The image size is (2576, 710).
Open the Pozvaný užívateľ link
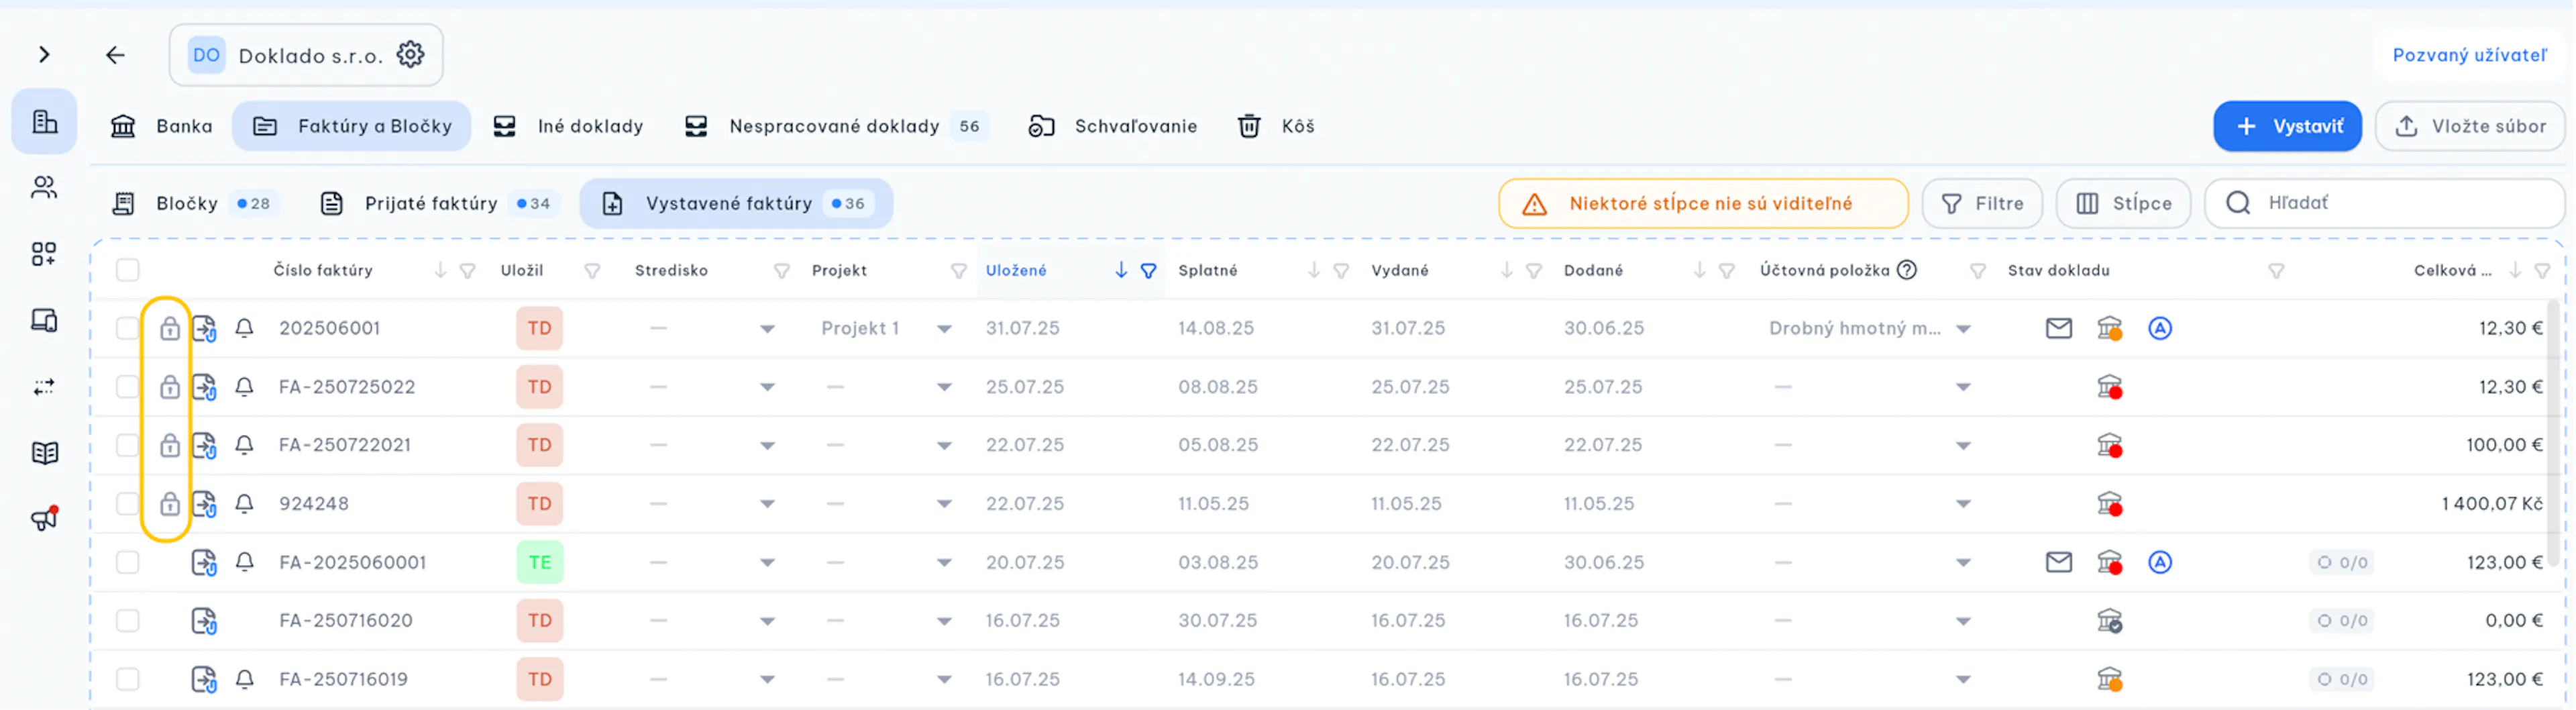[2469, 55]
